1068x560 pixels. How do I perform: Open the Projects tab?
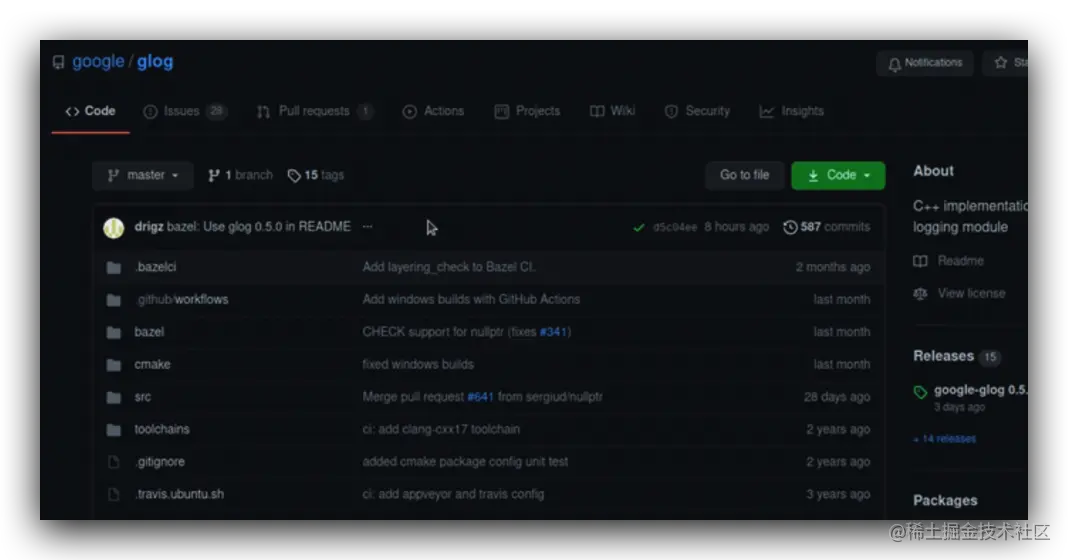click(527, 111)
